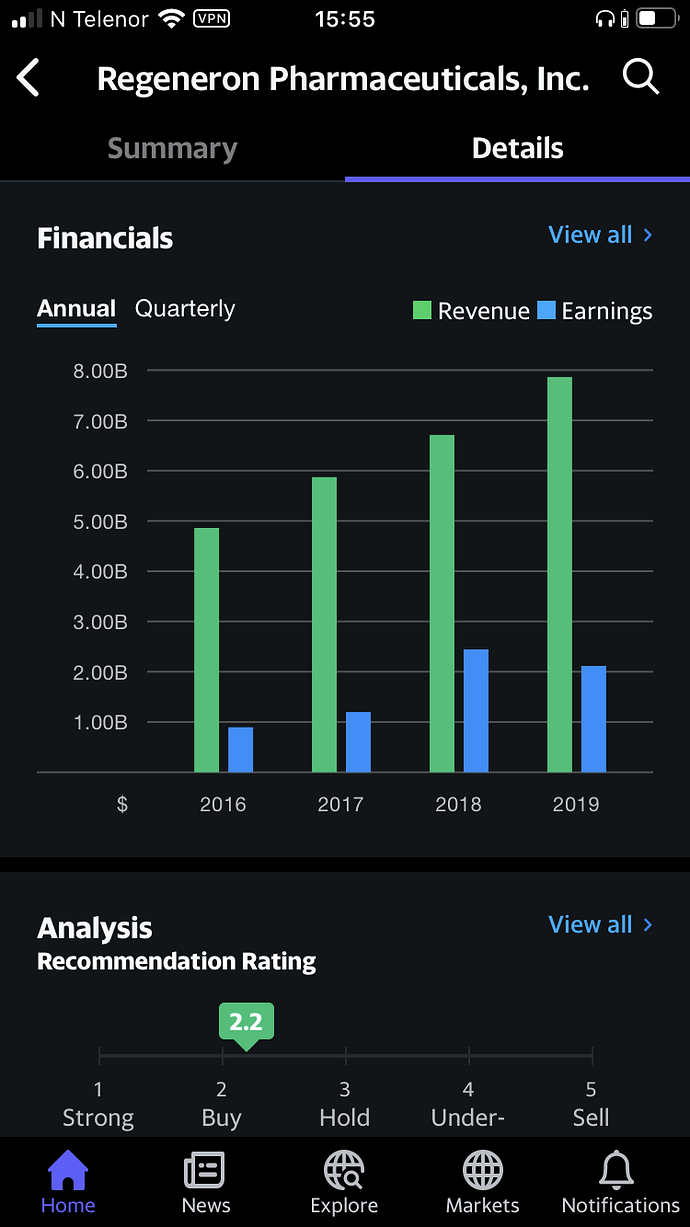Tap the 2017 year label
This screenshot has width=690, height=1227.
click(x=341, y=804)
